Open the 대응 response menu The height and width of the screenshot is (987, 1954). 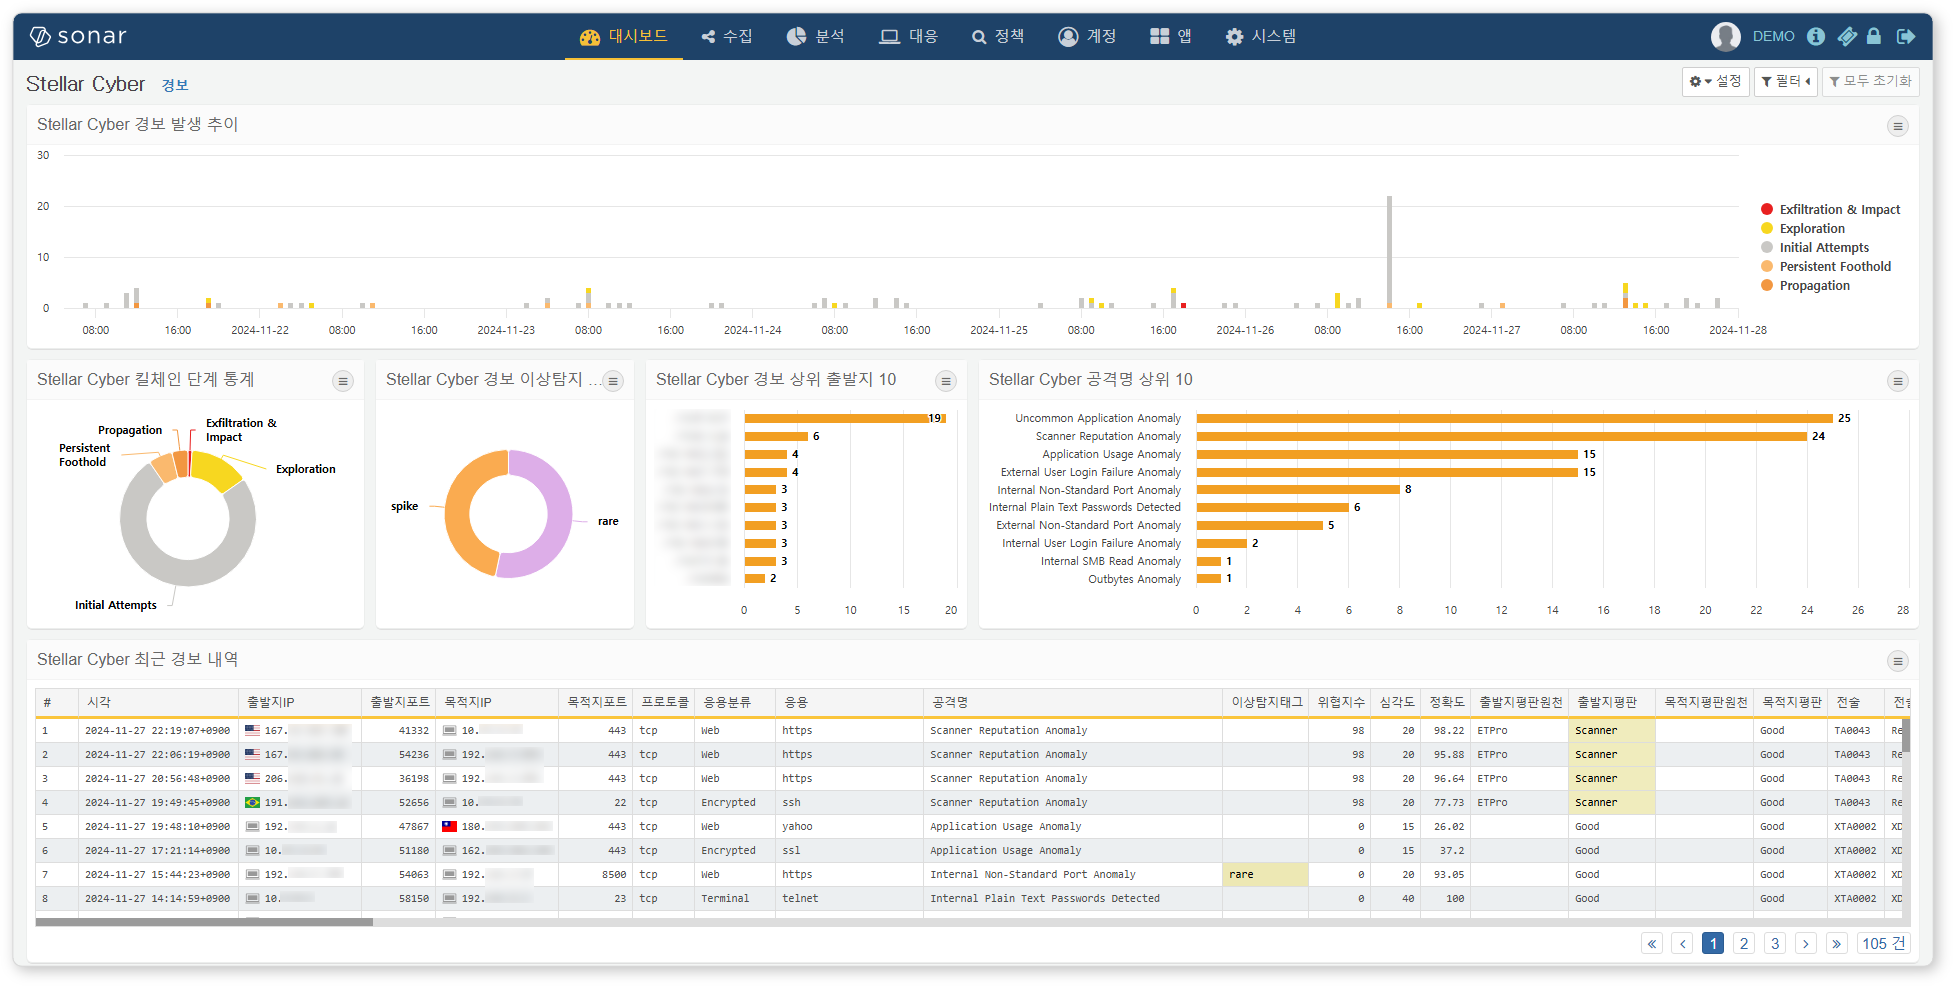coord(908,36)
